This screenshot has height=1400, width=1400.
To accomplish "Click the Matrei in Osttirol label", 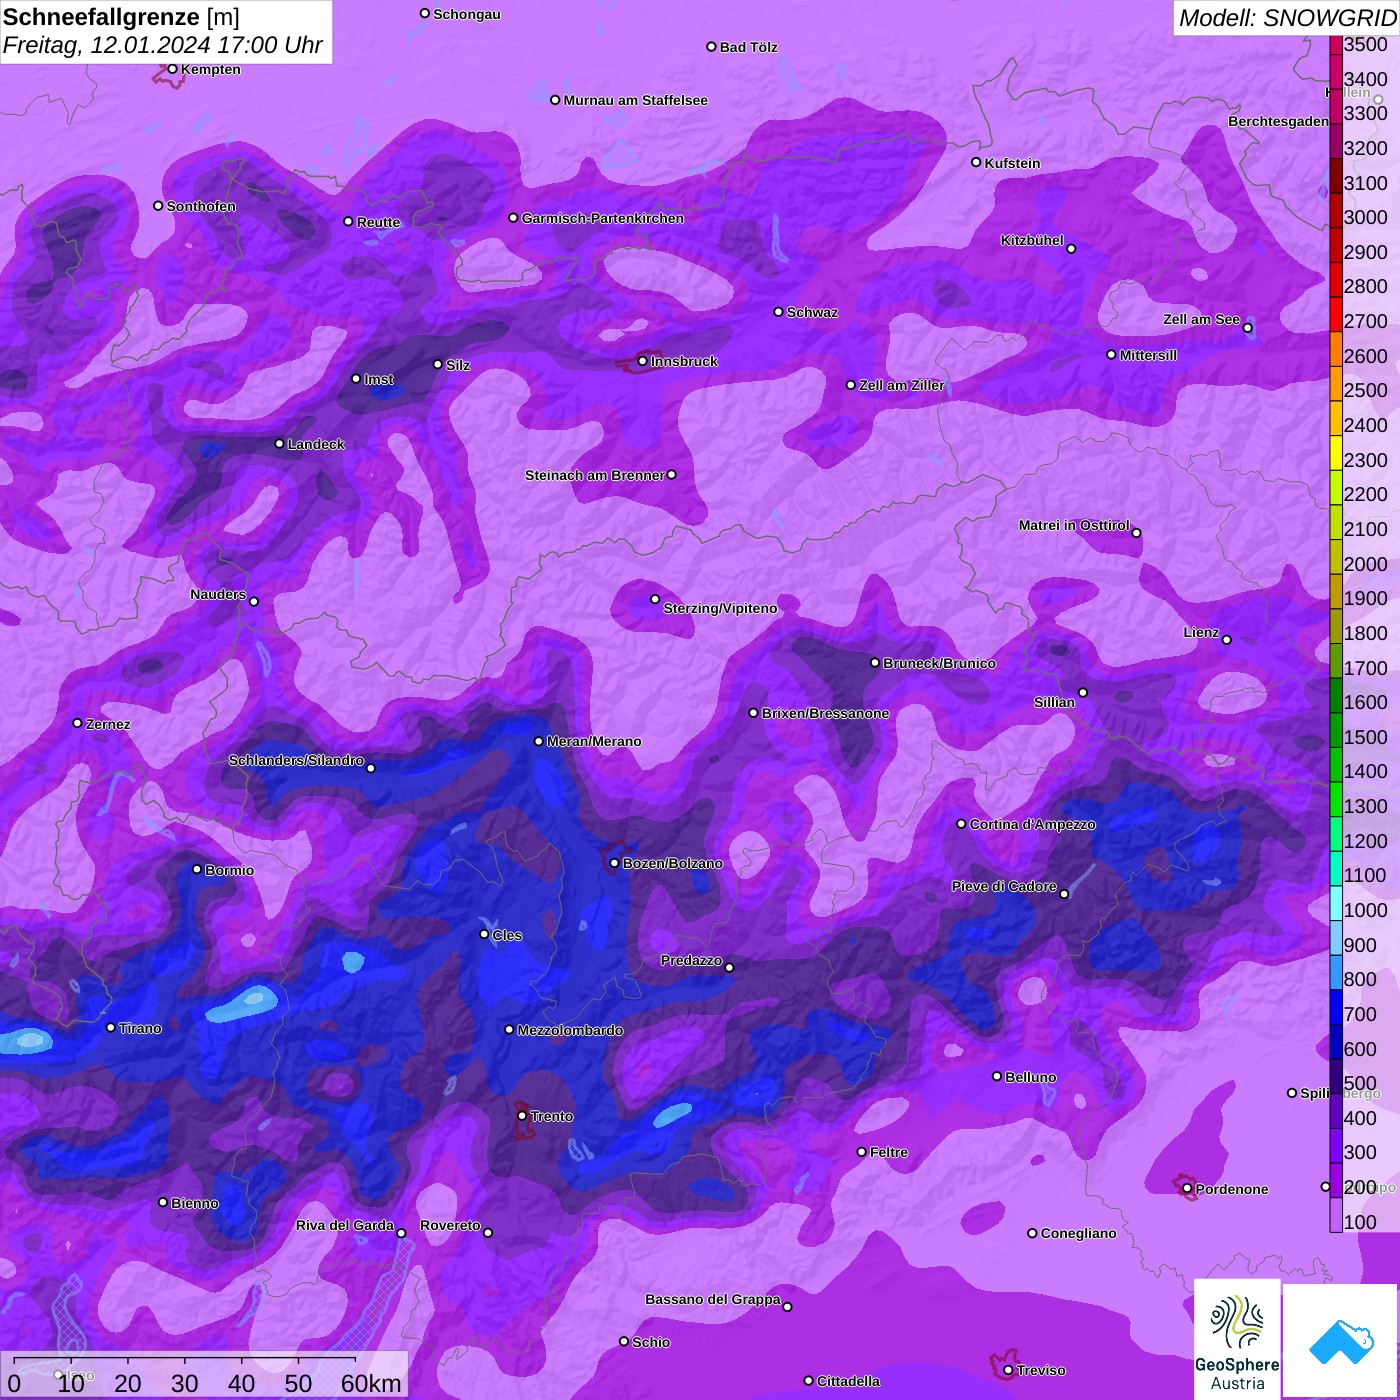I will tap(1074, 525).
